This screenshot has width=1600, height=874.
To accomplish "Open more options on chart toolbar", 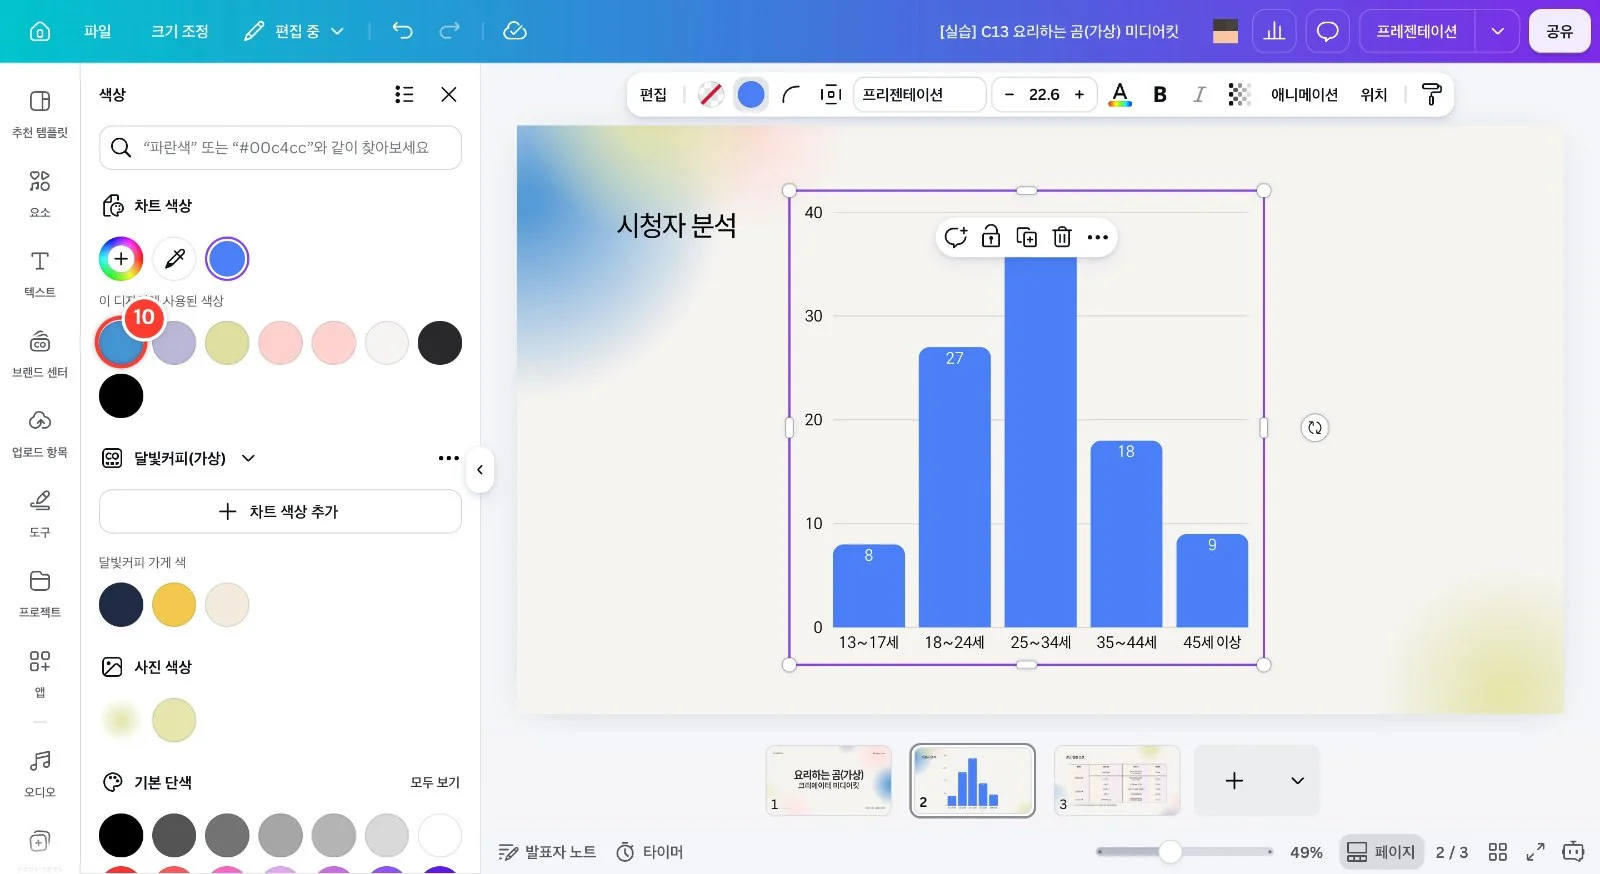I will 1098,237.
